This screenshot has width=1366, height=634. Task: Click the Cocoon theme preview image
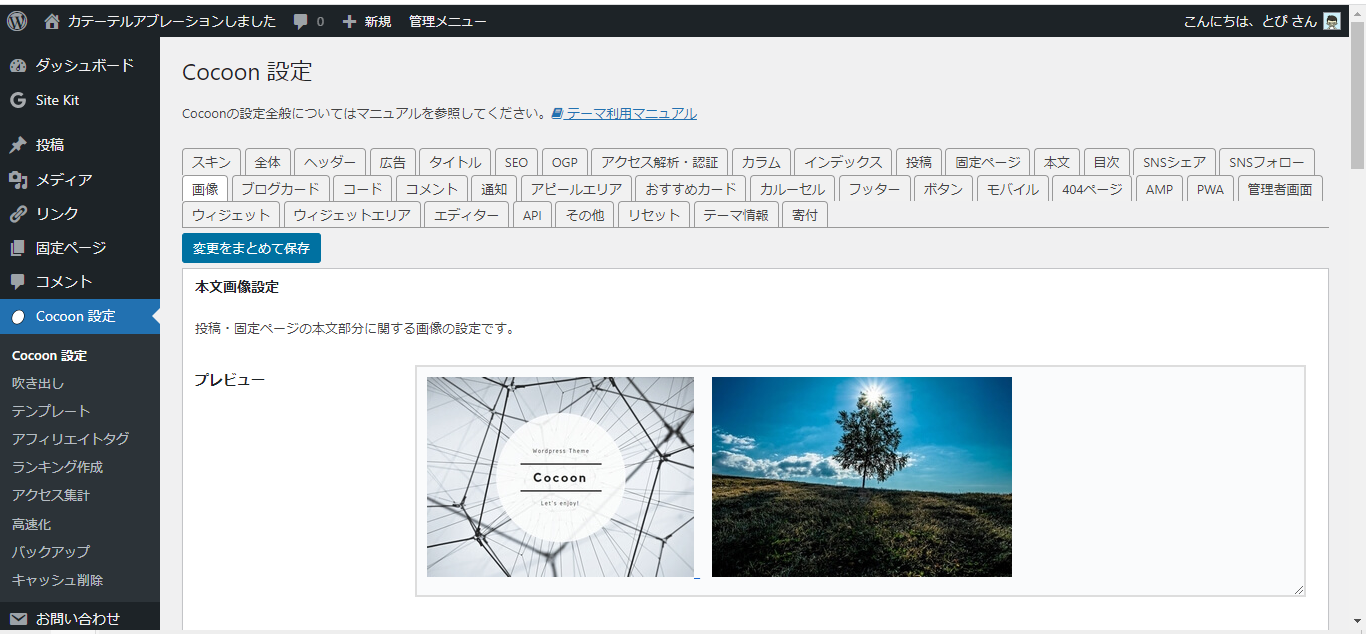click(x=560, y=477)
